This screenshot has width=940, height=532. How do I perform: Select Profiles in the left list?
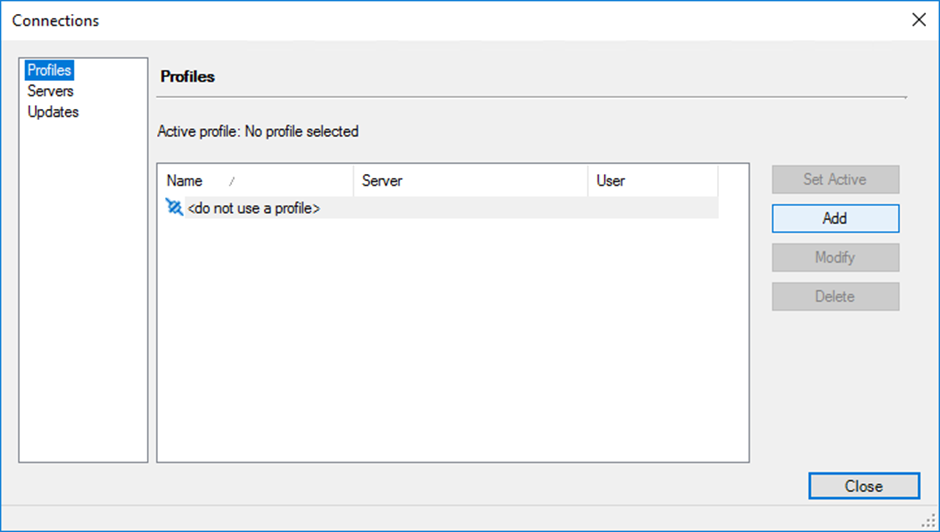click(x=49, y=70)
